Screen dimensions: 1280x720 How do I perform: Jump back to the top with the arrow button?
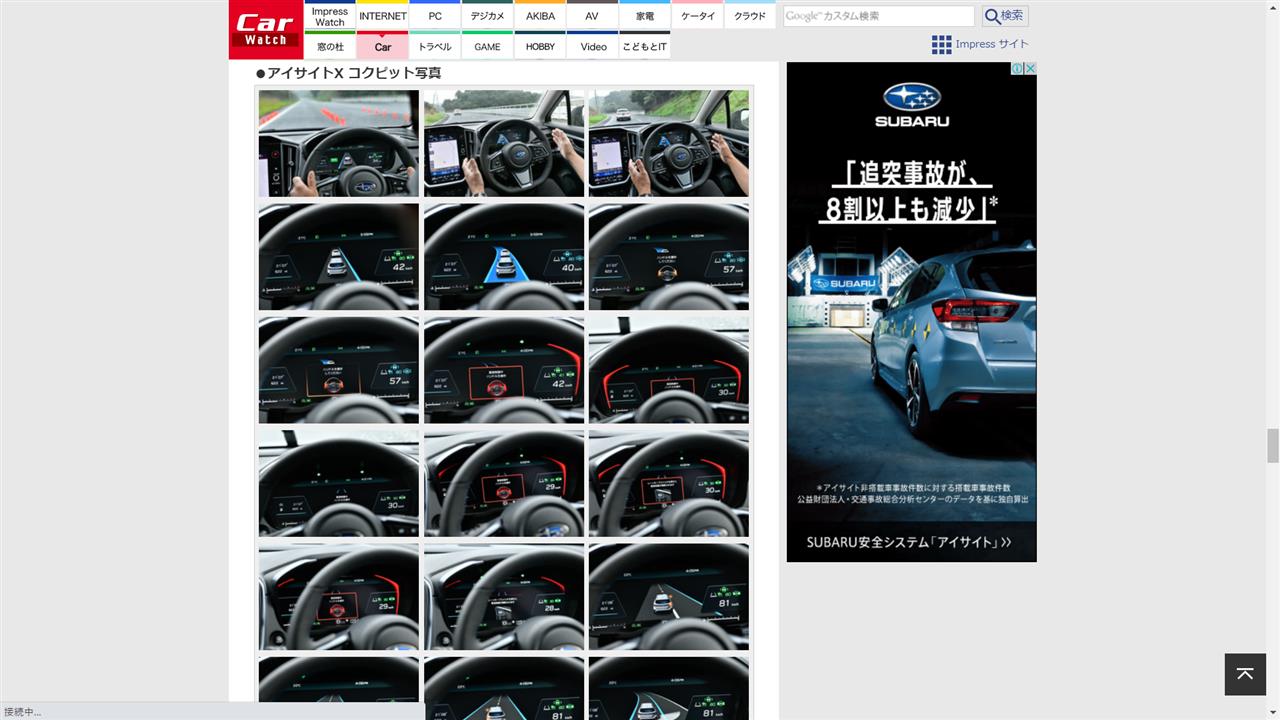pos(1245,675)
